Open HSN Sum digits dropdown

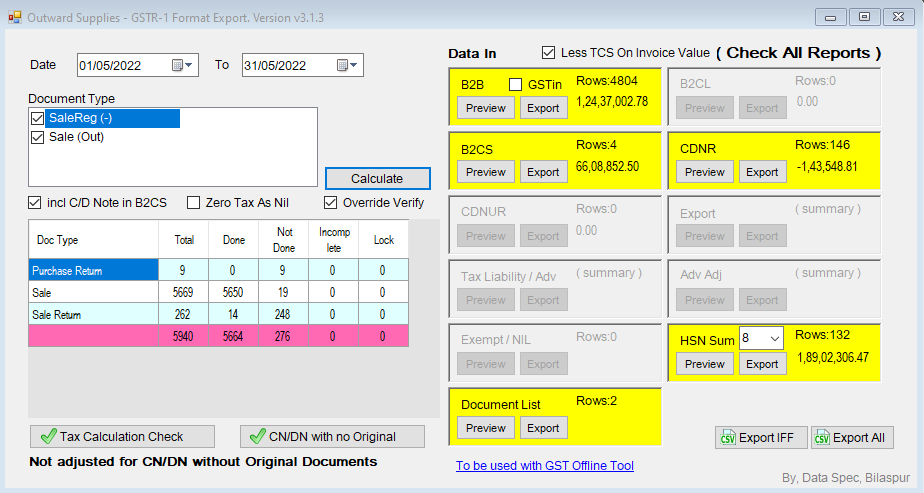pyautogui.click(x=774, y=339)
